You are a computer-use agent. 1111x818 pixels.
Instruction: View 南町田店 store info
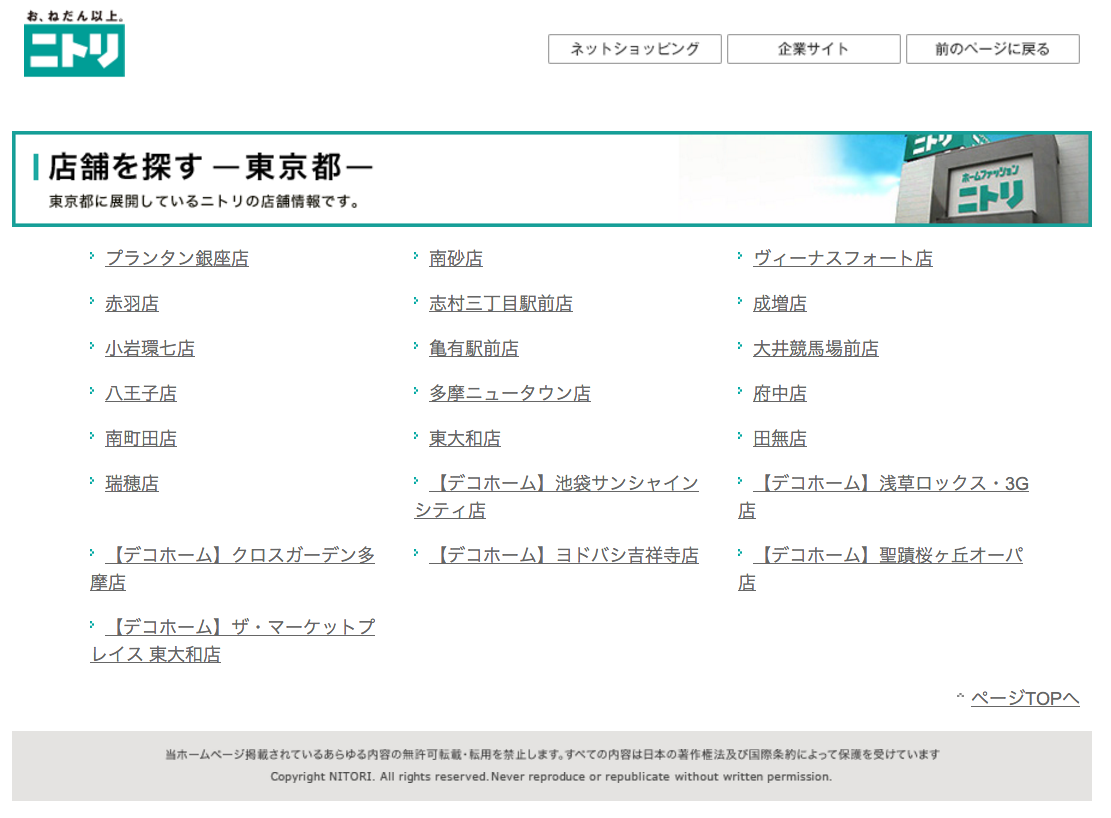pos(141,439)
